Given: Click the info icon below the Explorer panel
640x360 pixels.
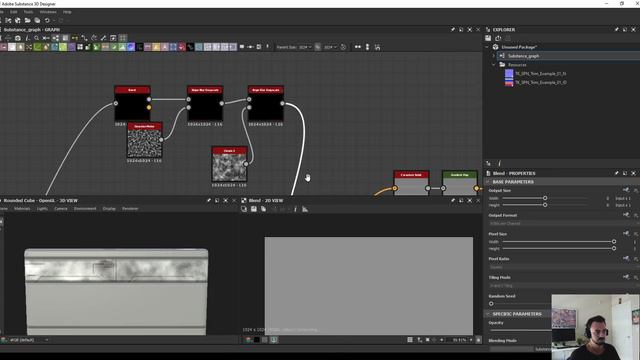Looking at the screenshot, I should point(499,163).
